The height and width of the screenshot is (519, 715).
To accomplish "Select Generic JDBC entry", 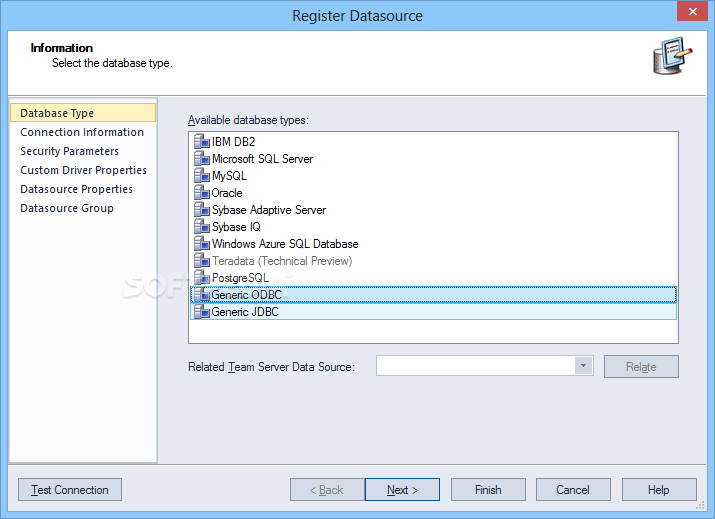I will (433, 311).
